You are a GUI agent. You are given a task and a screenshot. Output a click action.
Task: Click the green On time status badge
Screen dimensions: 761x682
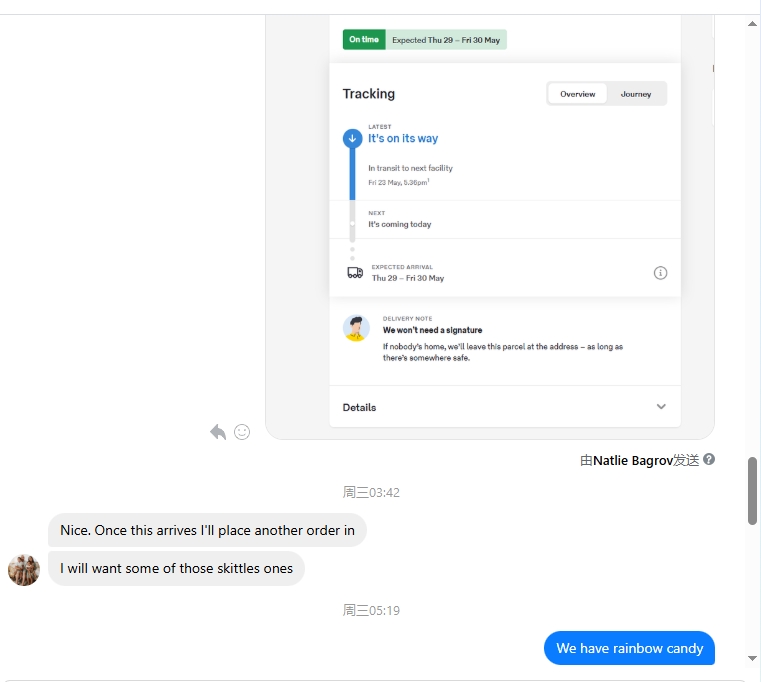(x=364, y=39)
